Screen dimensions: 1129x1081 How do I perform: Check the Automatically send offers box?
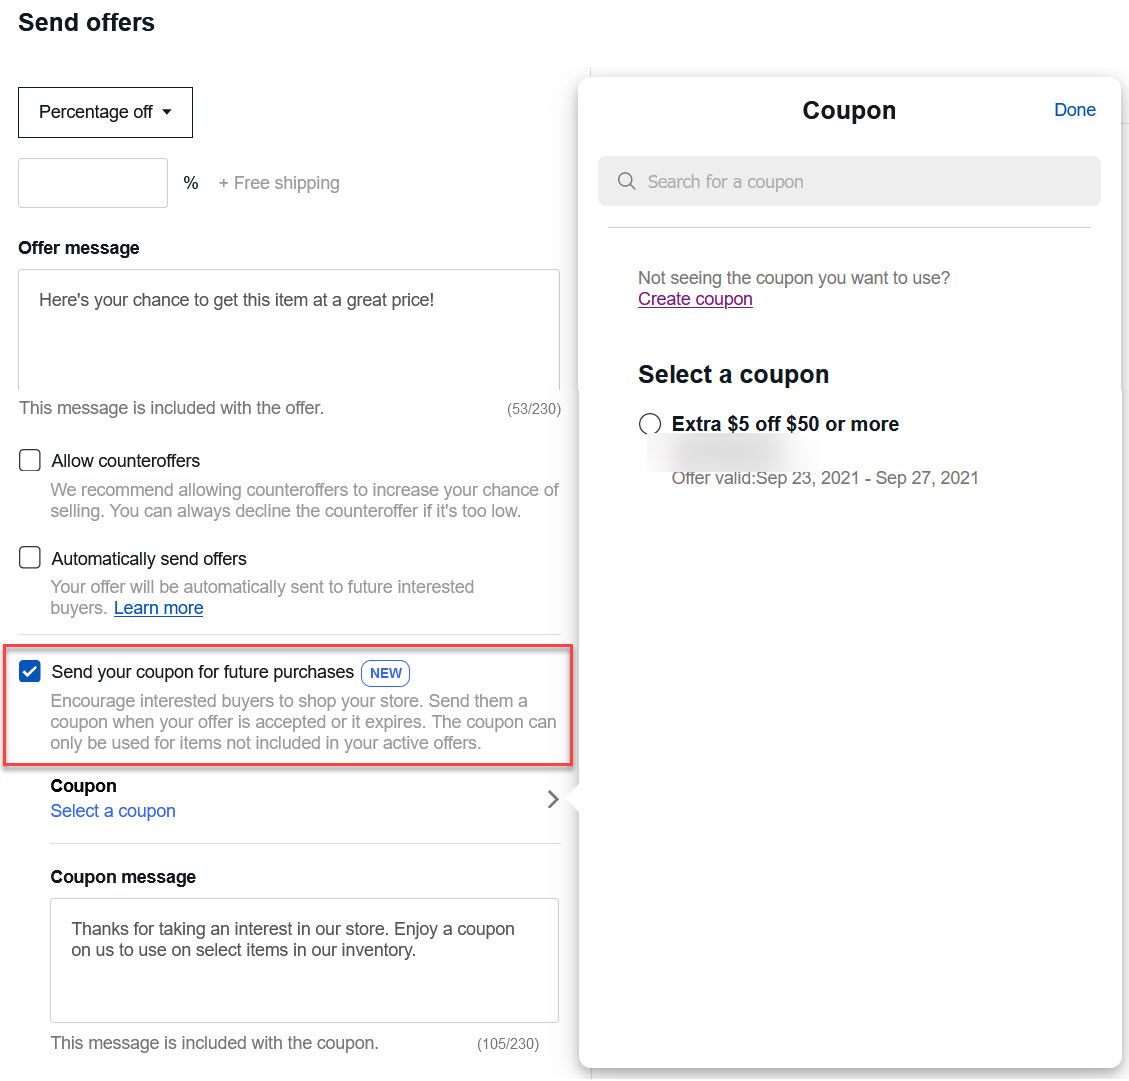[x=30, y=558]
